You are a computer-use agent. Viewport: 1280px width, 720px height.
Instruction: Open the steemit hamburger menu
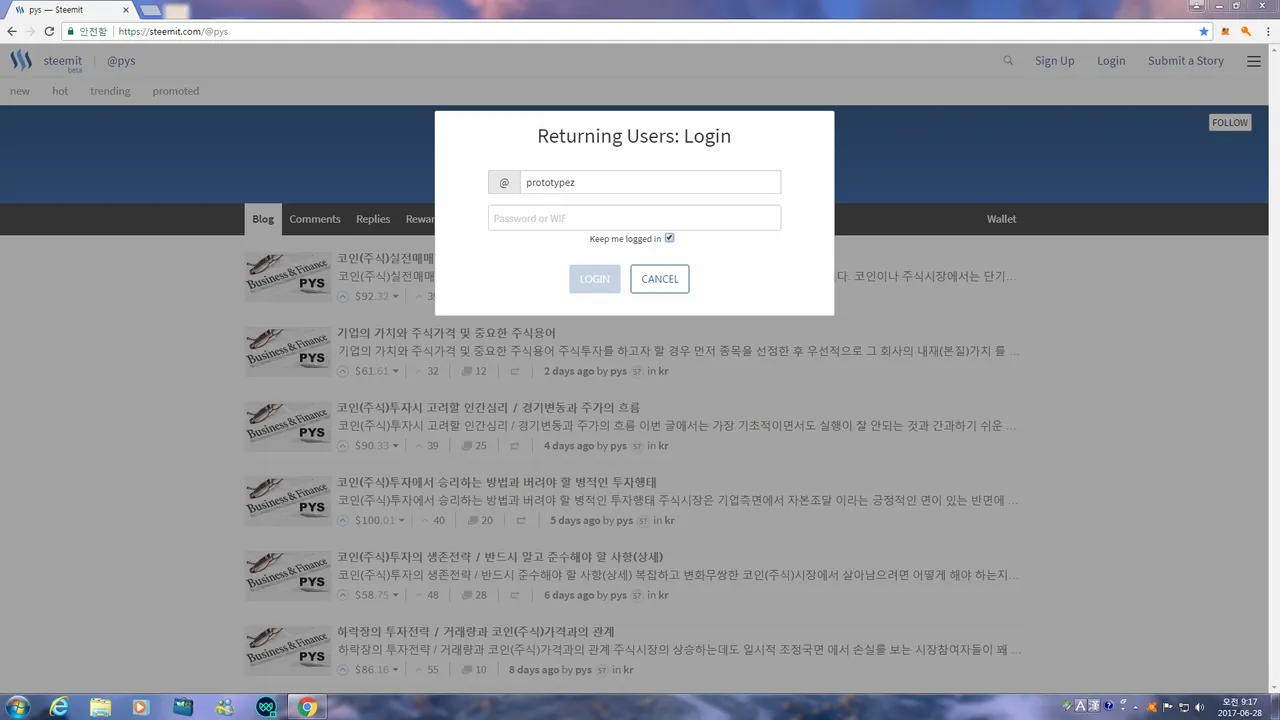click(x=1254, y=61)
